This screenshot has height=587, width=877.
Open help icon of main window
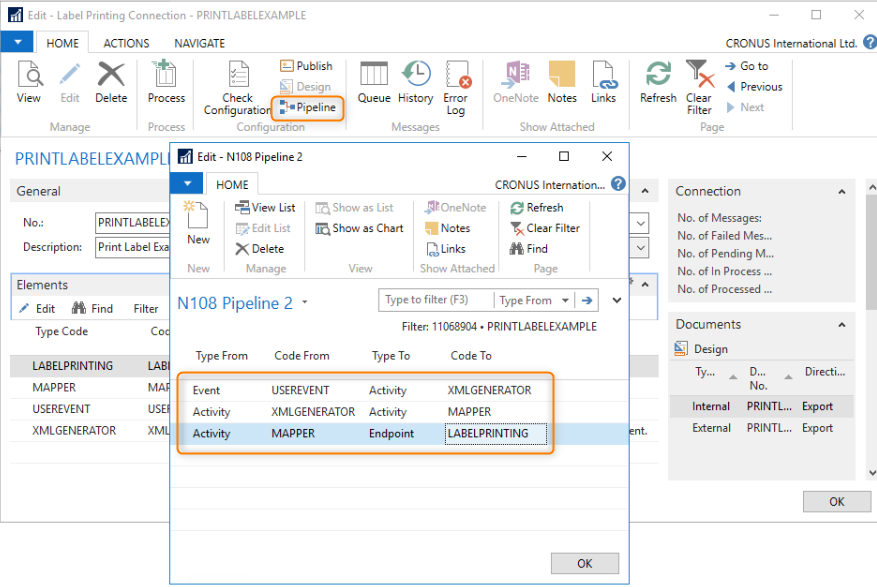point(870,42)
